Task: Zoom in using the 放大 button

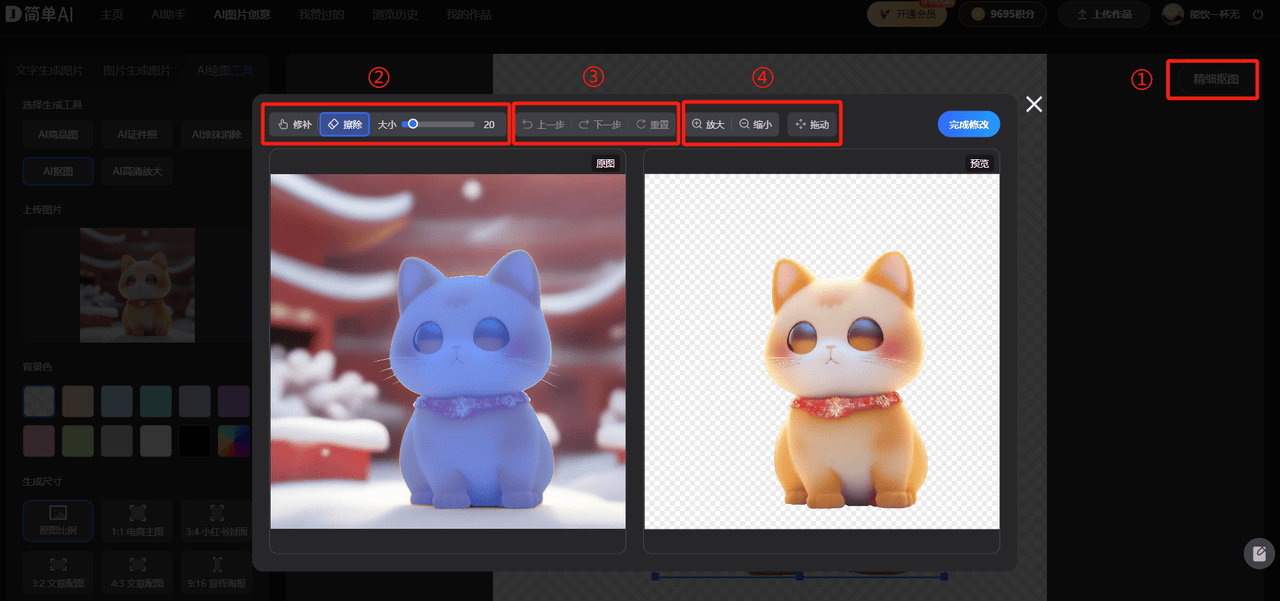Action: point(707,125)
